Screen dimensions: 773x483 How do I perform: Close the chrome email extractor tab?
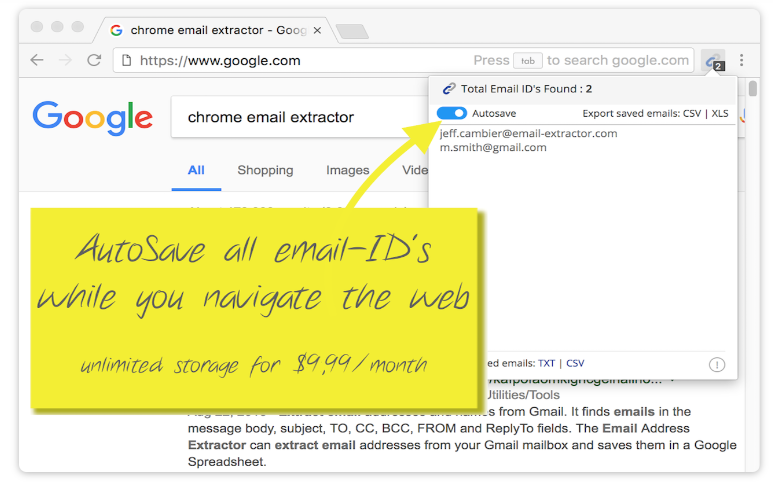click(317, 30)
